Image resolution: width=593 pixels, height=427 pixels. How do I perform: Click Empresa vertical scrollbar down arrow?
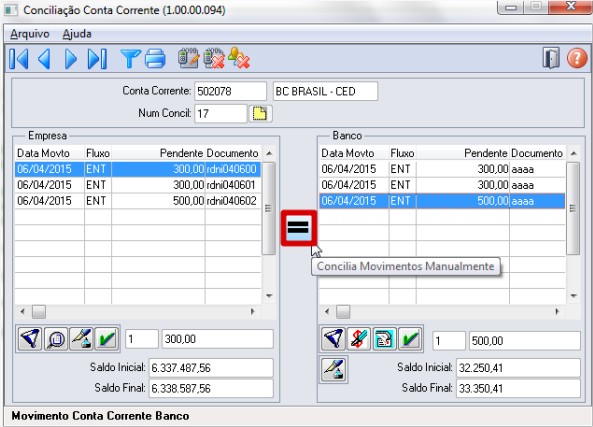[269, 296]
